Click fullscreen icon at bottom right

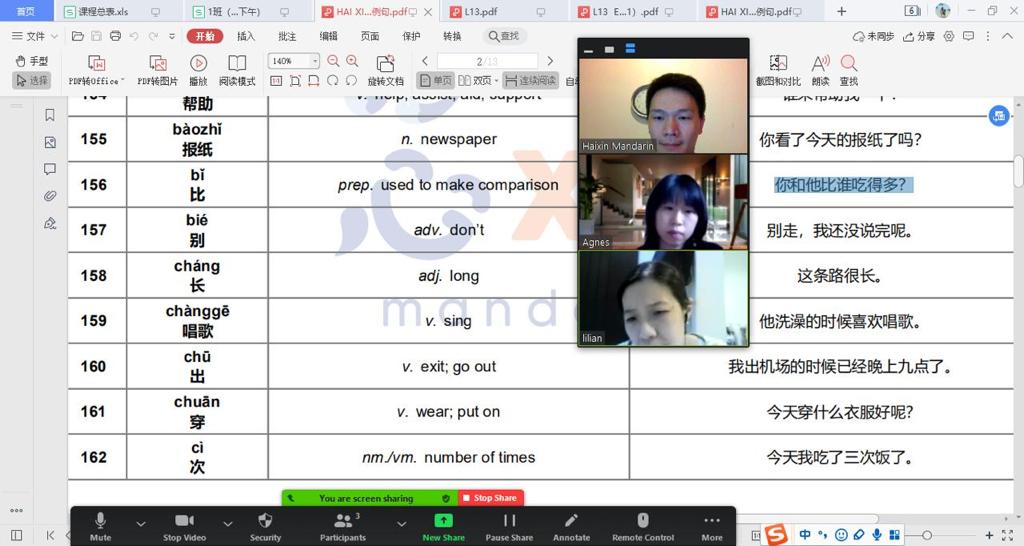[x=1008, y=535]
